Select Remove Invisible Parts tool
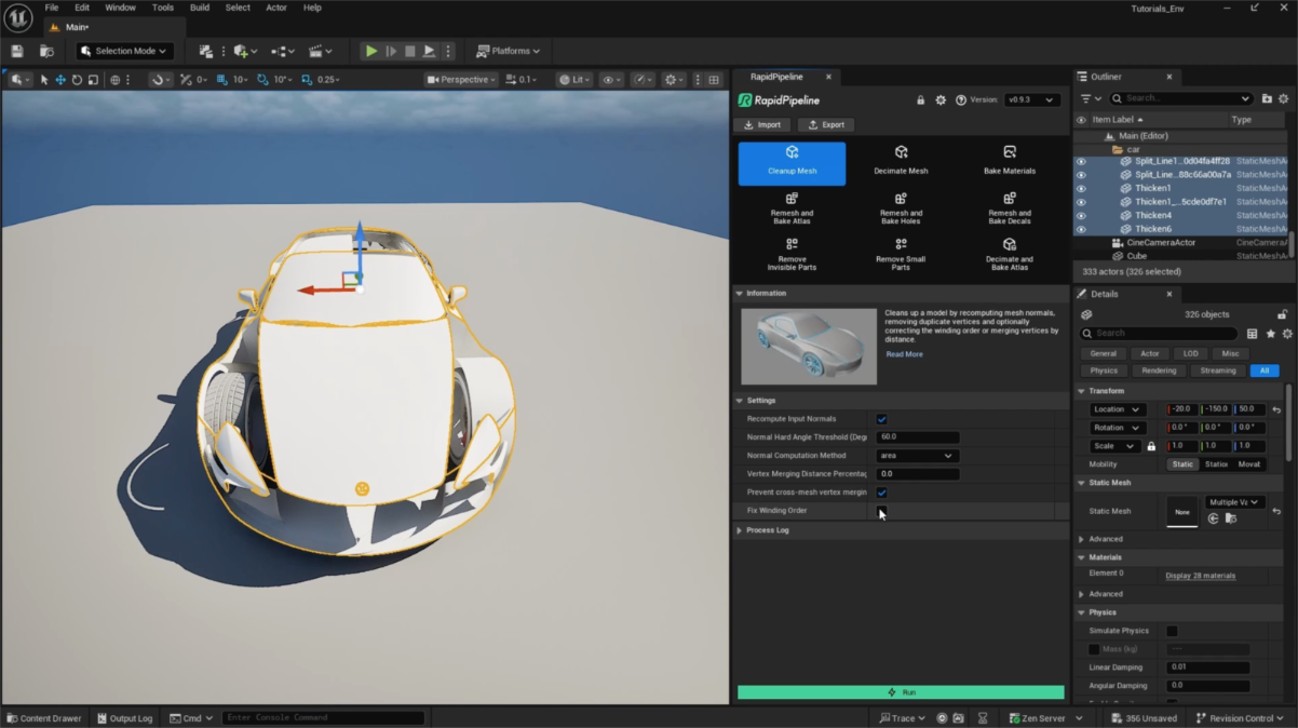Viewport: 1298px width, 728px height. point(792,255)
